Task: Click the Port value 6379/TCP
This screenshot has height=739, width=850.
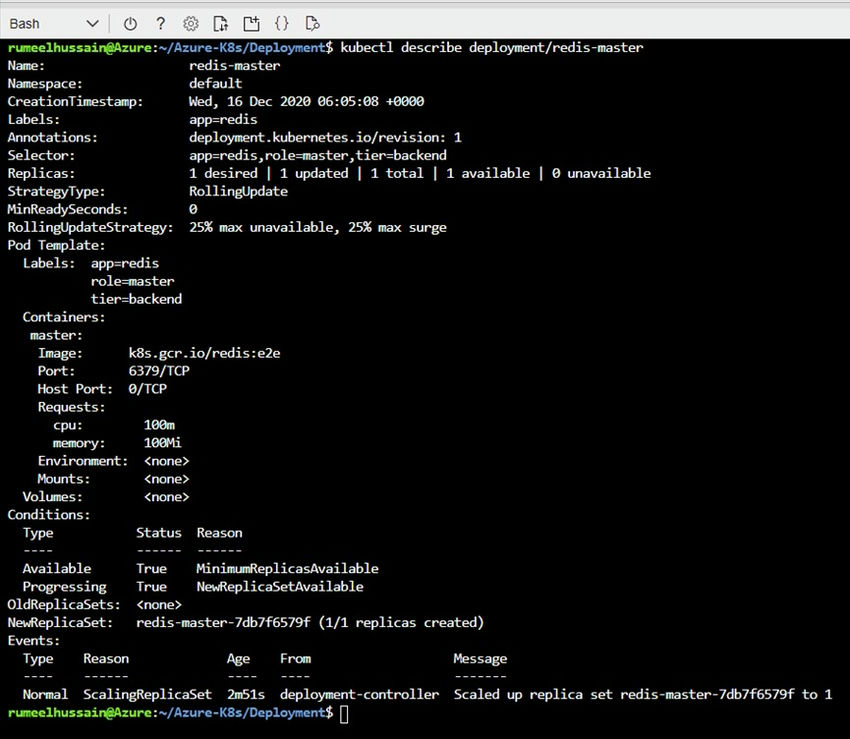Action: tap(159, 371)
